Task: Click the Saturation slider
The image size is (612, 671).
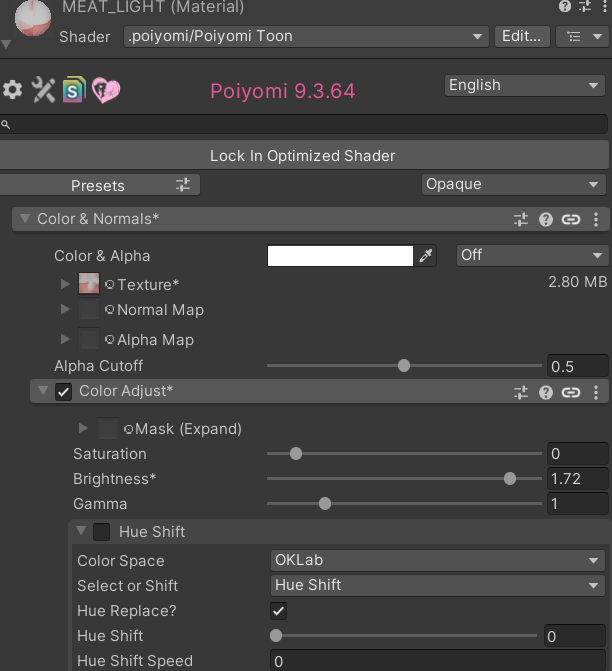Action: pyautogui.click(x=404, y=454)
